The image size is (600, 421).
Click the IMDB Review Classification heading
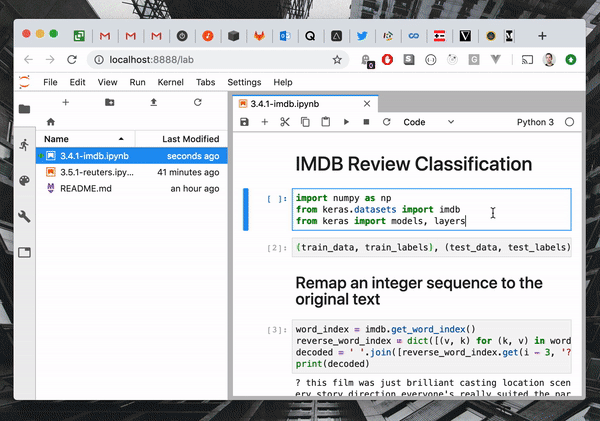(414, 164)
